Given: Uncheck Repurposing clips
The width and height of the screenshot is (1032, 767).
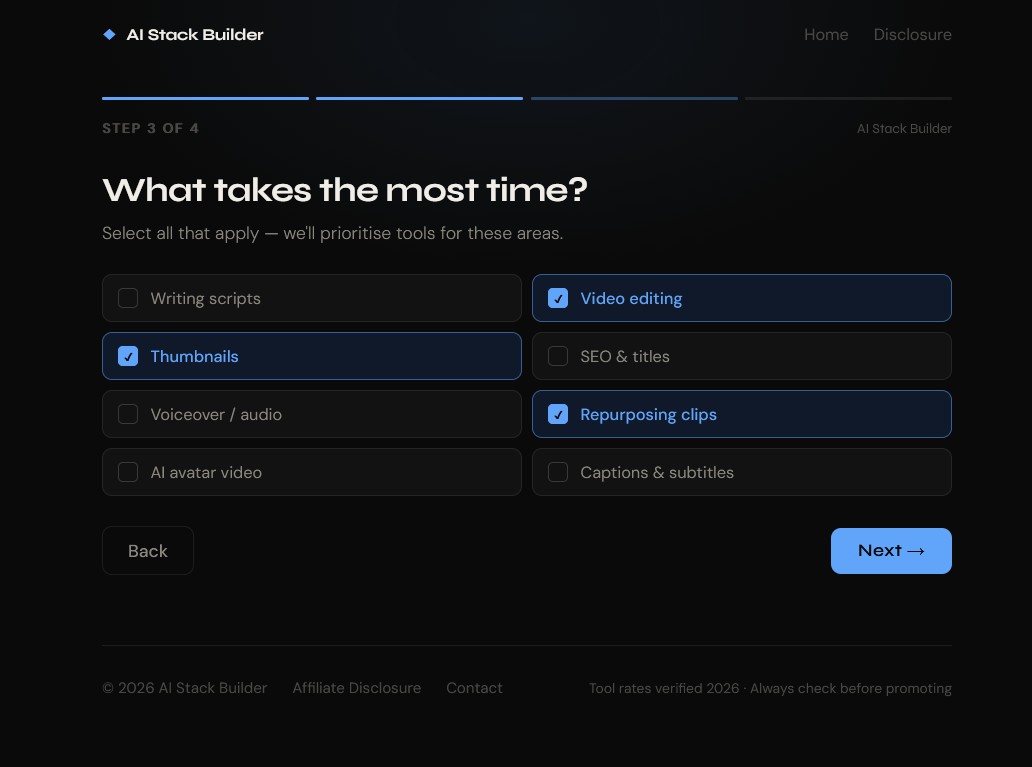Looking at the screenshot, I should 558,414.
